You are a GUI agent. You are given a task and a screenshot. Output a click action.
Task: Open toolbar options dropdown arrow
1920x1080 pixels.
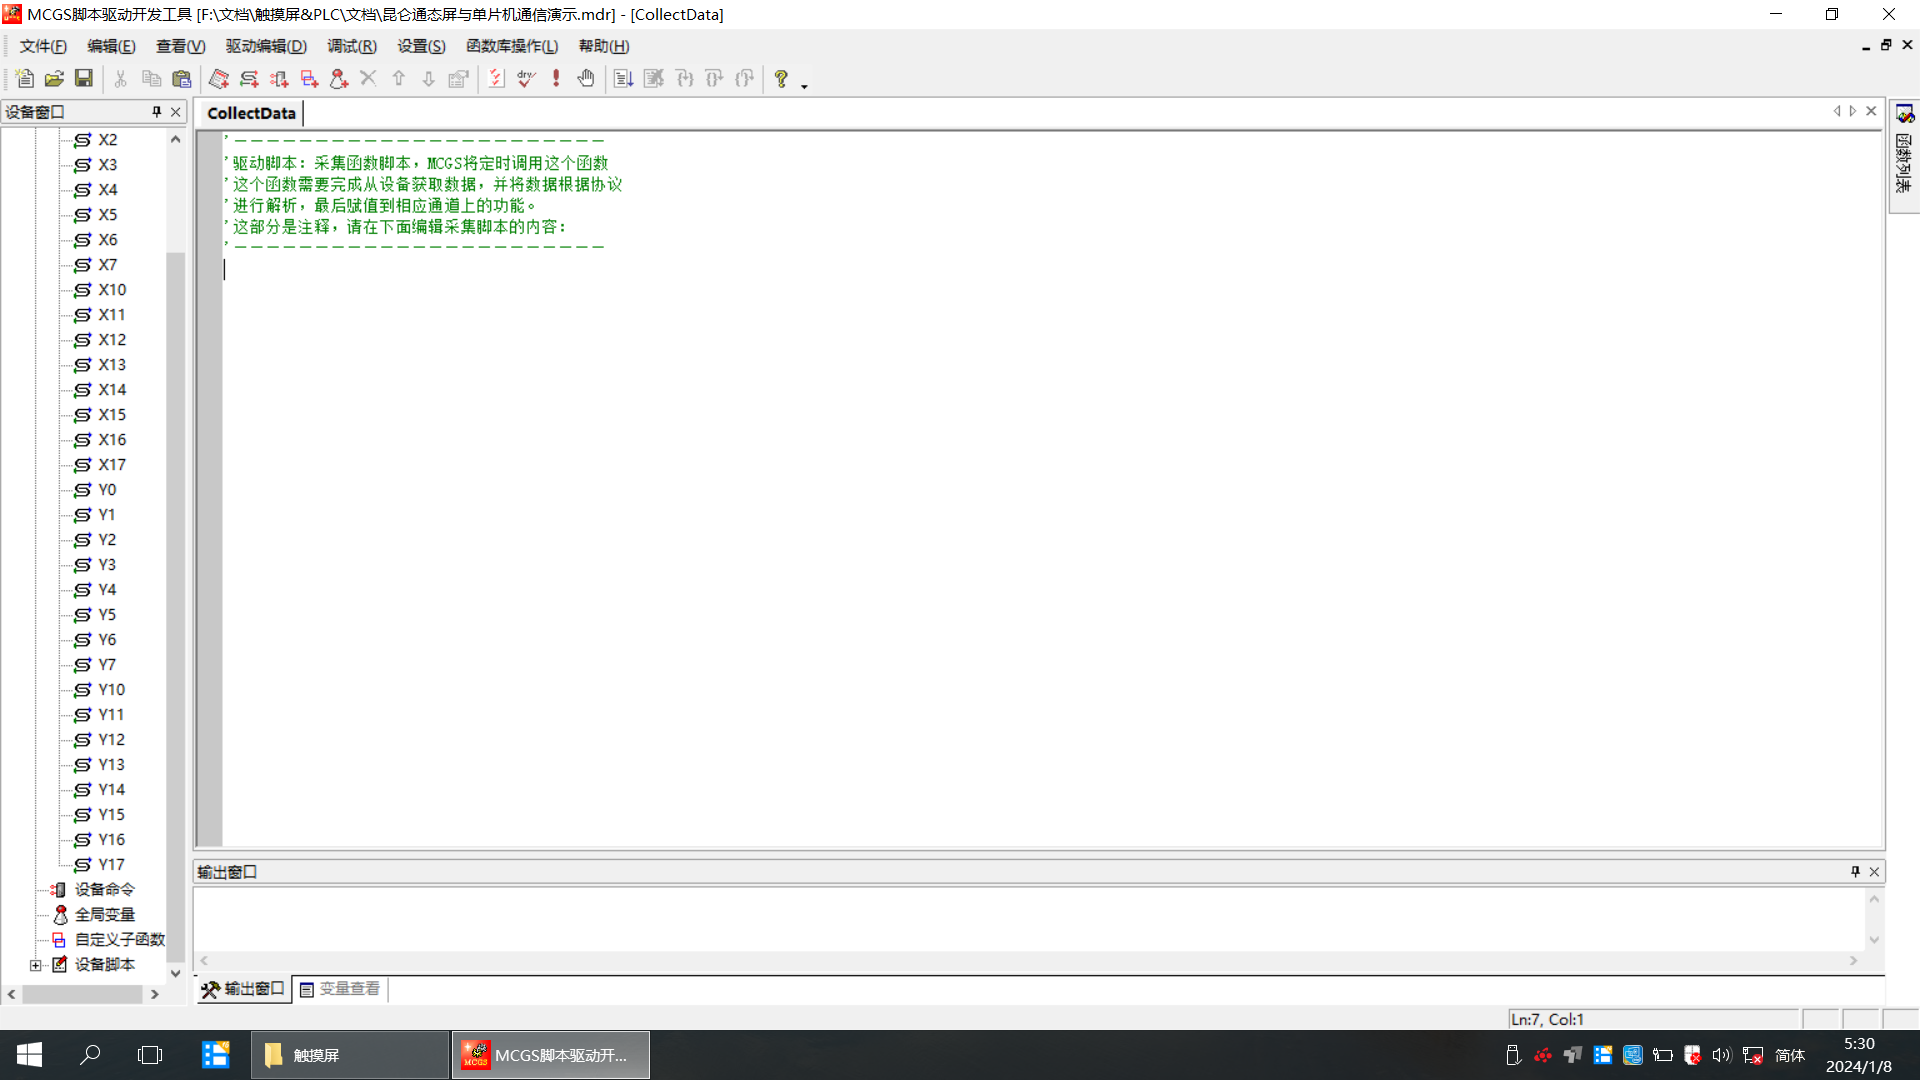[x=804, y=86]
